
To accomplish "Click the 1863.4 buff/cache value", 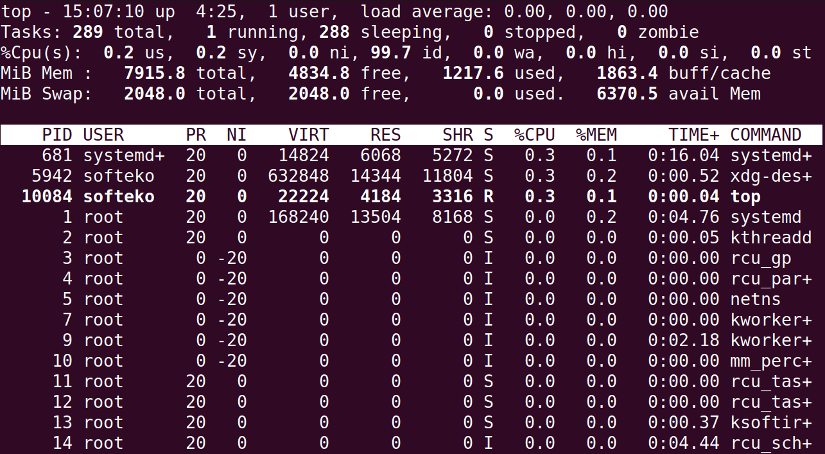I will [x=627, y=73].
